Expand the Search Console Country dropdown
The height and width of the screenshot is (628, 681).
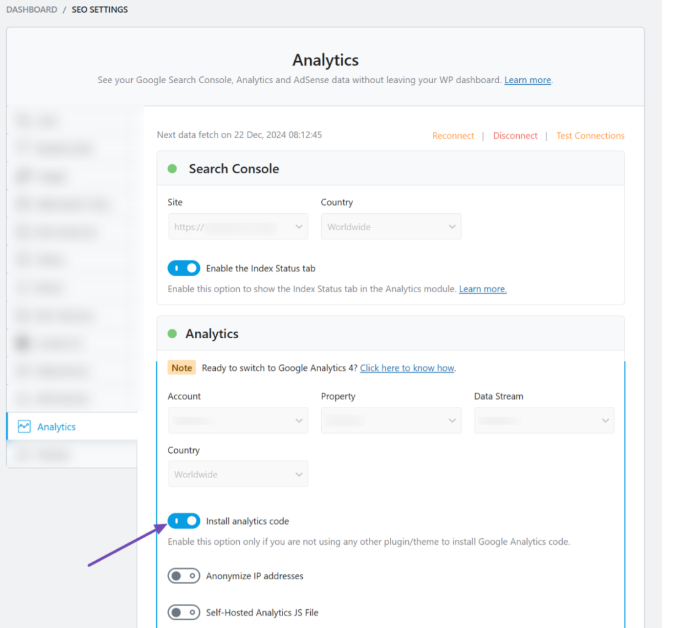tap(391, 227)
